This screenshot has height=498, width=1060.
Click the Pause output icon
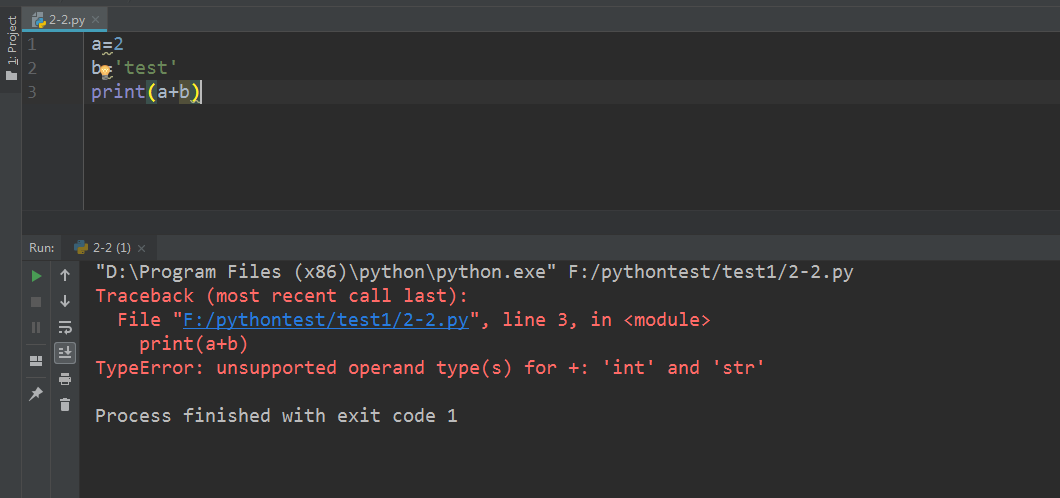37,328
